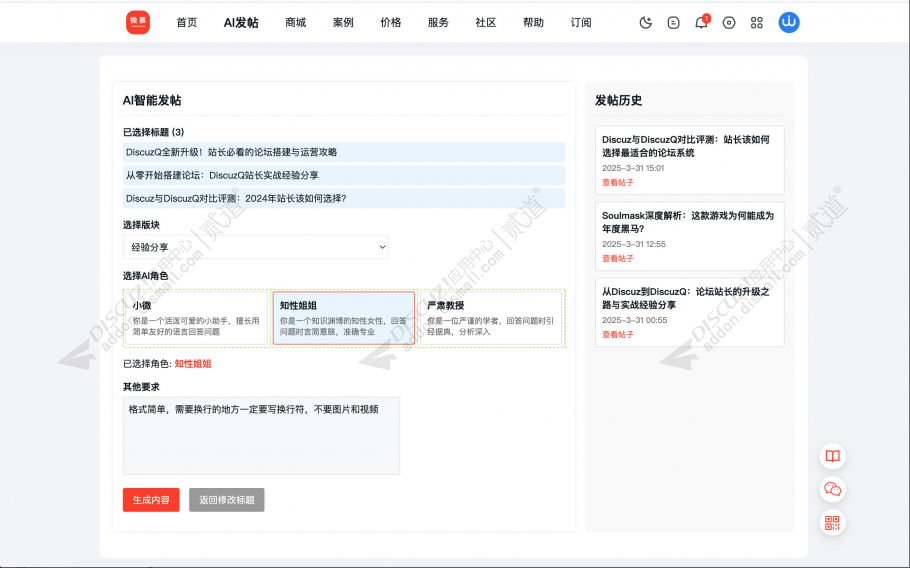Open the 案例 nav item

coord(343,23)
